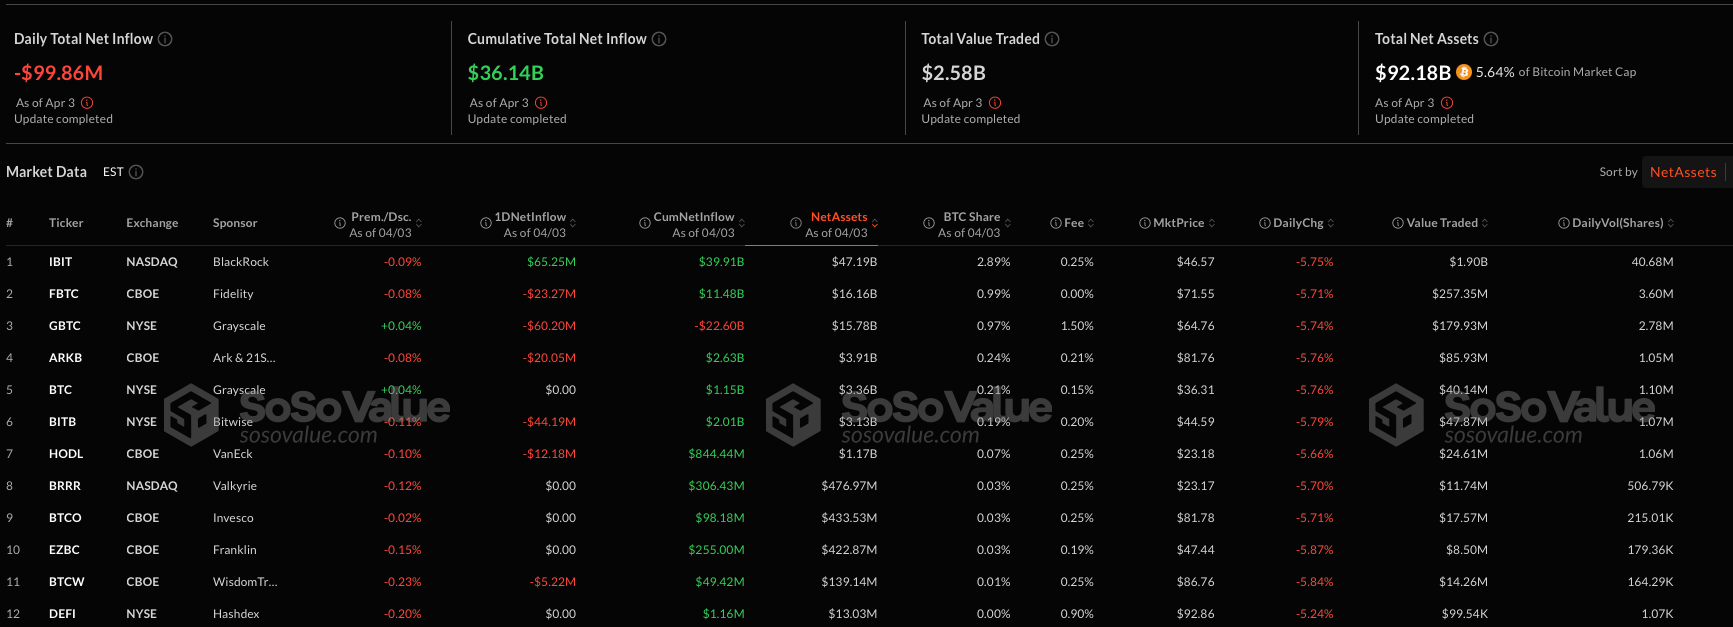
Task: Sort by 1DNetInflow column arrows
Action: (573, 223)
